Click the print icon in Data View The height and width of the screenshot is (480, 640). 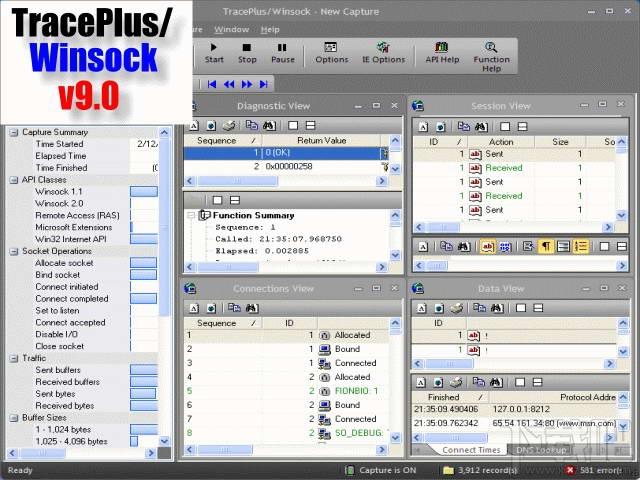point(457,308)
